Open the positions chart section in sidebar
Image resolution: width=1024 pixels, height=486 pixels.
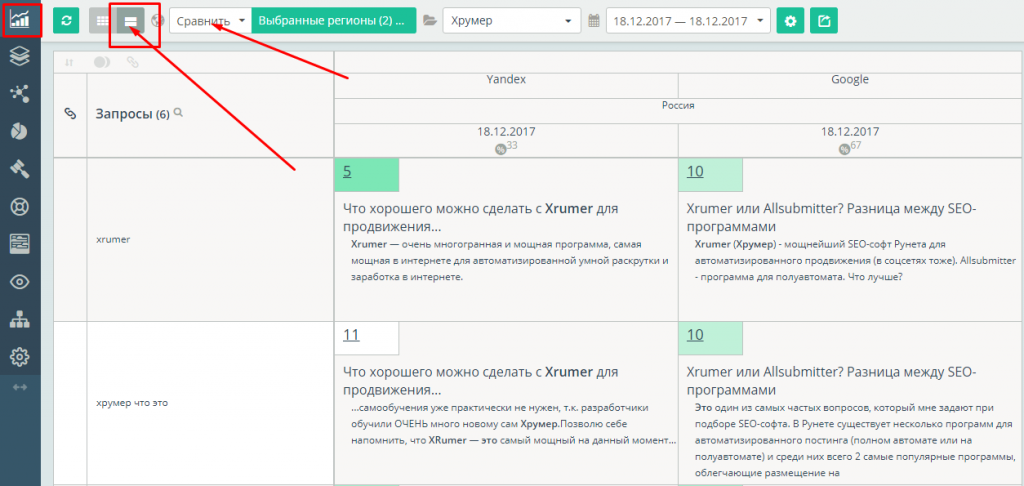(x=20, y=19)
